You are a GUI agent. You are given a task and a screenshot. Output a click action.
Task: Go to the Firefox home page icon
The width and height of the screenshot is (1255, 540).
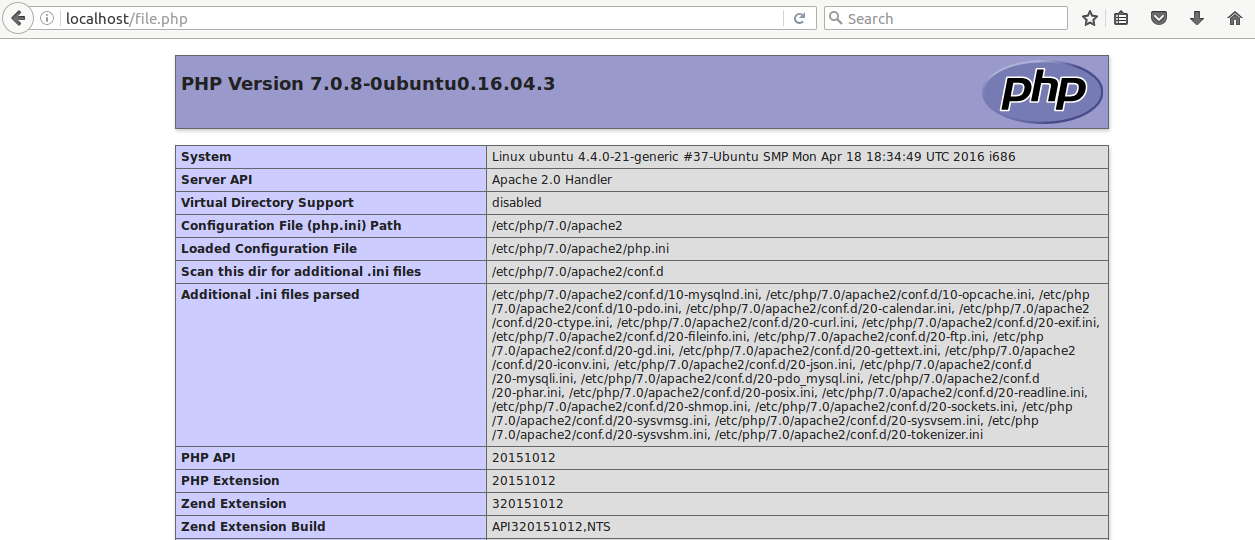[x=1234, y=18]
